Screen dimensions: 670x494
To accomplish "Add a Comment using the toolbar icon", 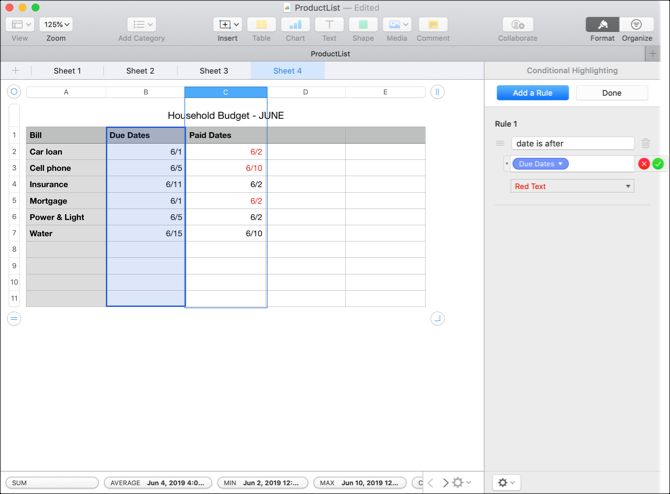I will (433, 24).
